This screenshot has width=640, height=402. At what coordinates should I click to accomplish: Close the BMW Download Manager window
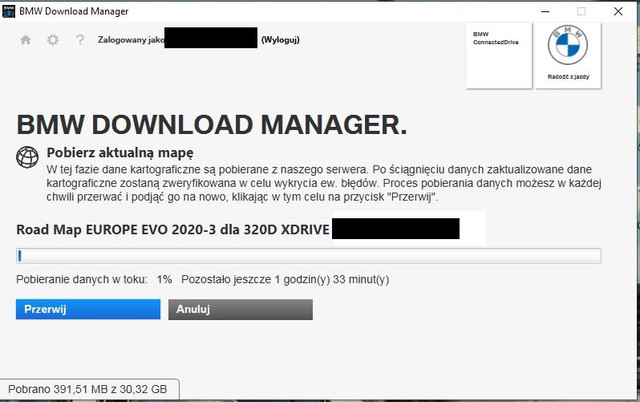click(618, 11)
